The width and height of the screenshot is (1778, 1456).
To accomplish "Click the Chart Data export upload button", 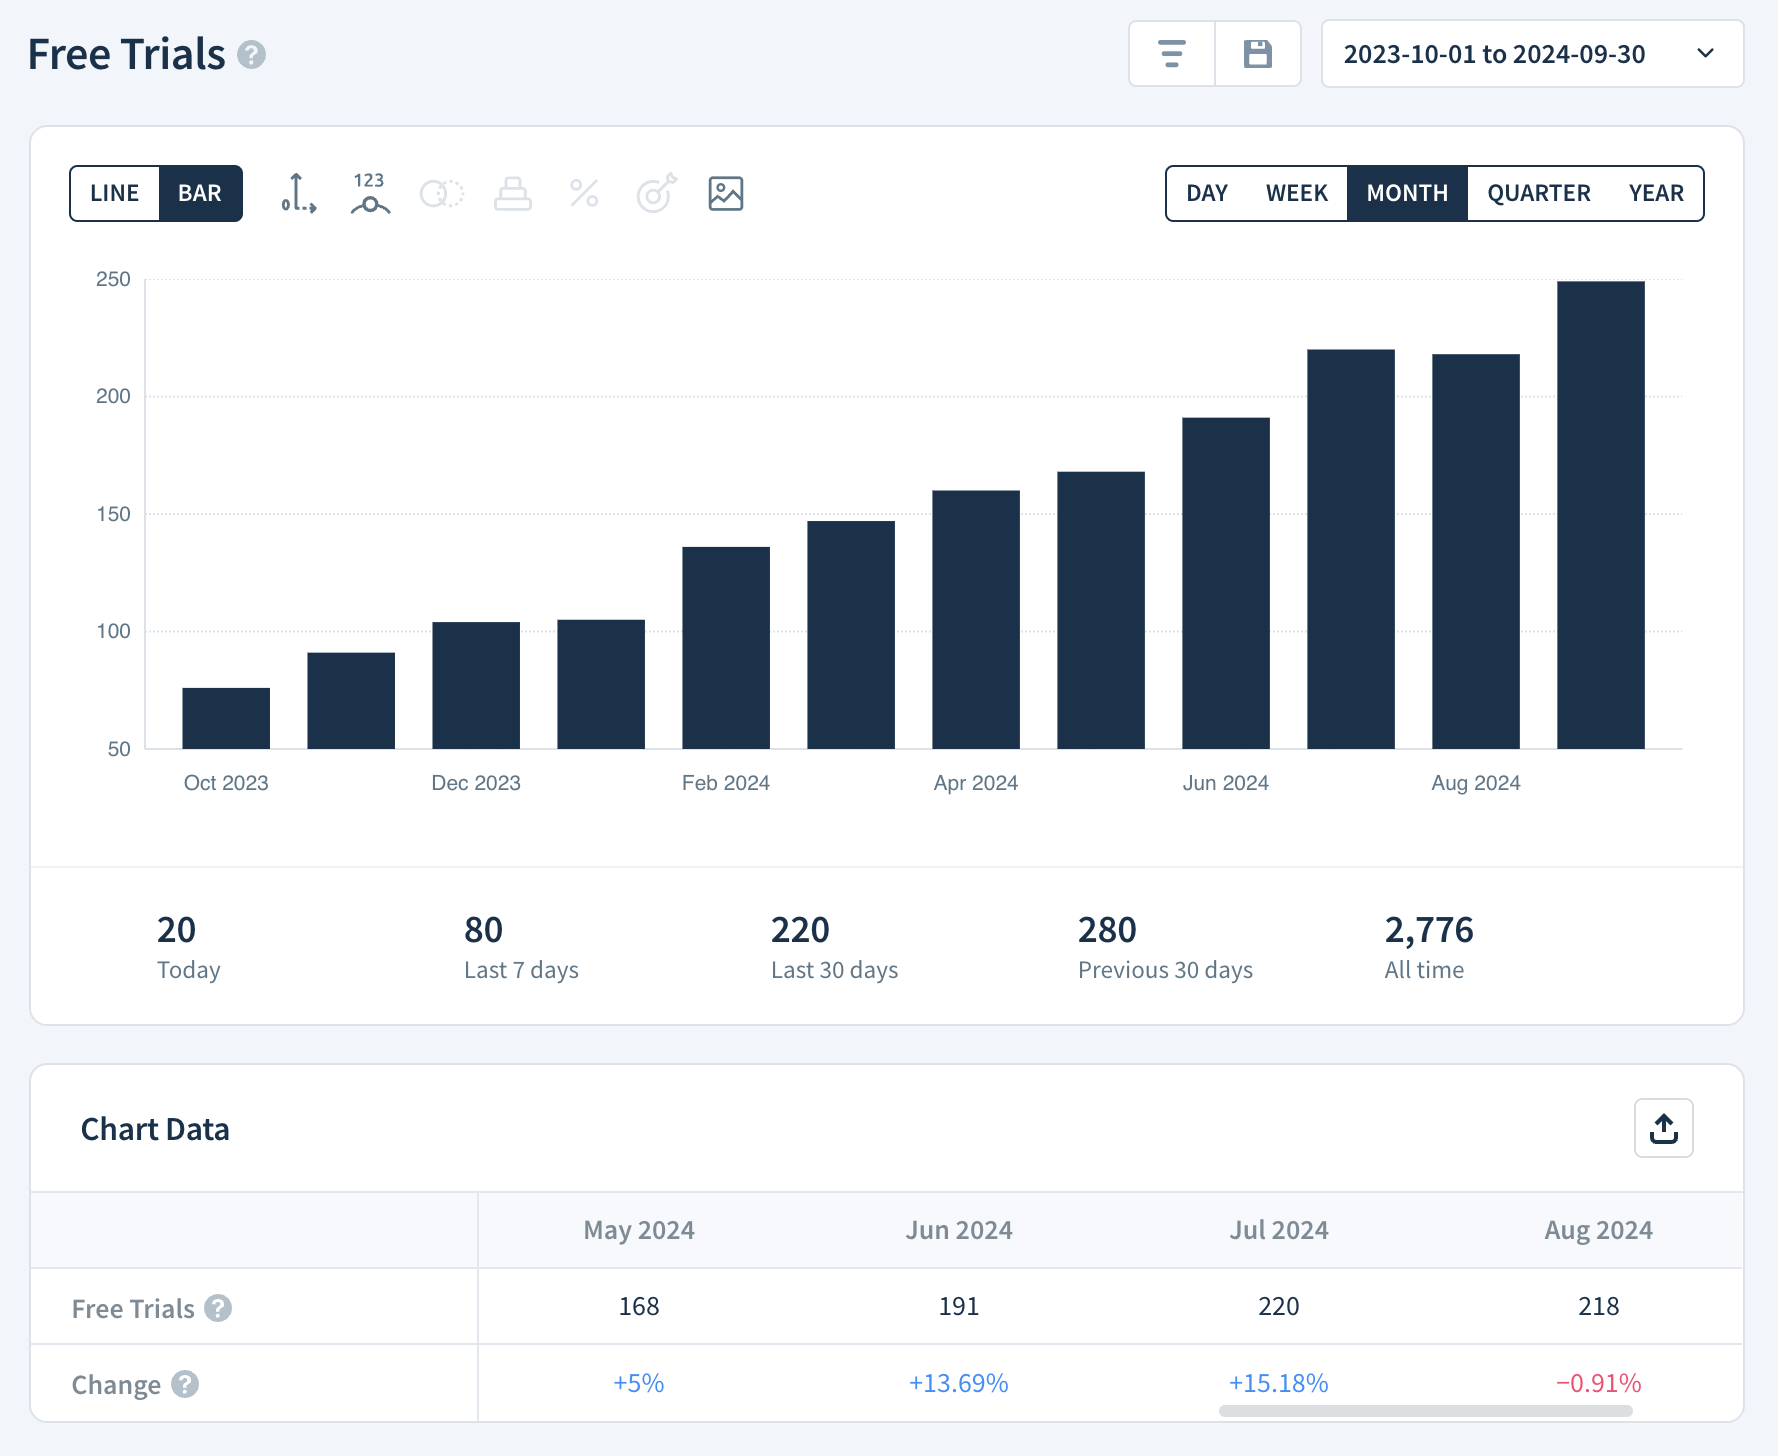I will tap(1663, 1128).
